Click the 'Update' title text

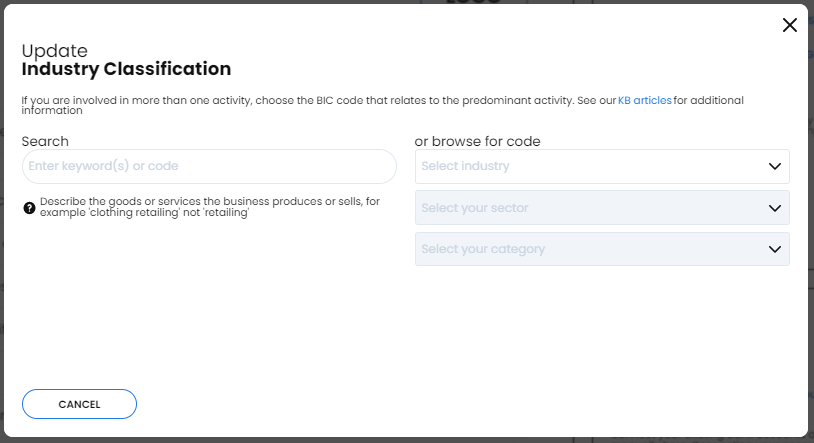pos(55,51)
